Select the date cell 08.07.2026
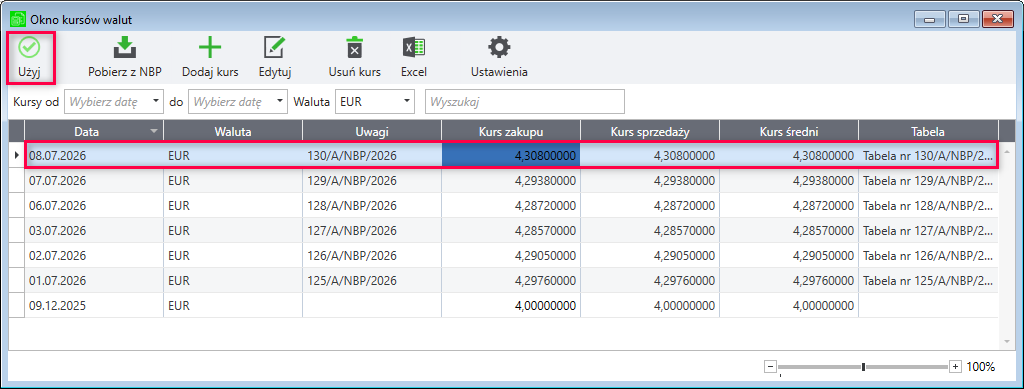The width and height of the screenshot is (1024, 389). 94,156
